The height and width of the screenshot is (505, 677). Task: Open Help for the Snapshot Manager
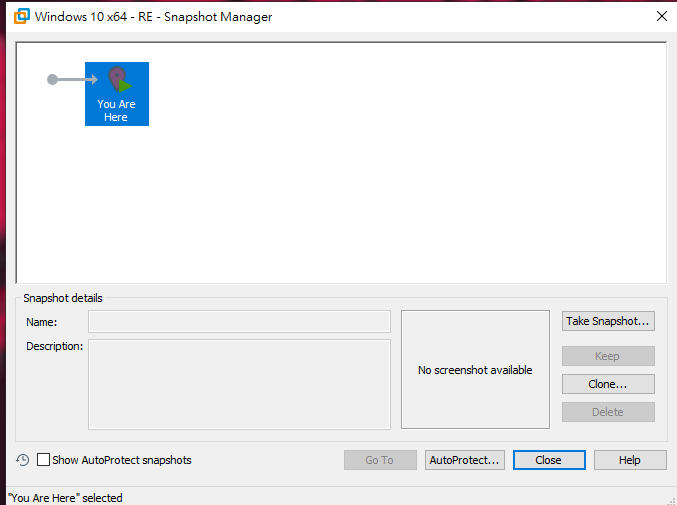click(x=629, y=460)
